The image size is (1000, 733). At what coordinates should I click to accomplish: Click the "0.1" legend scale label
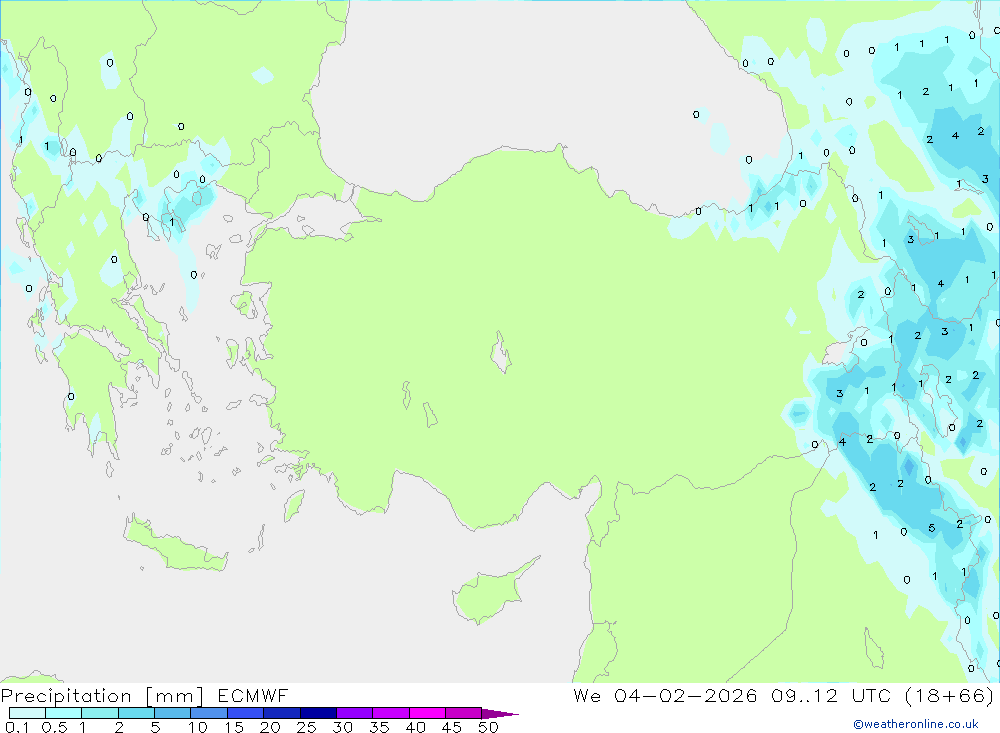tap(17, 727)
